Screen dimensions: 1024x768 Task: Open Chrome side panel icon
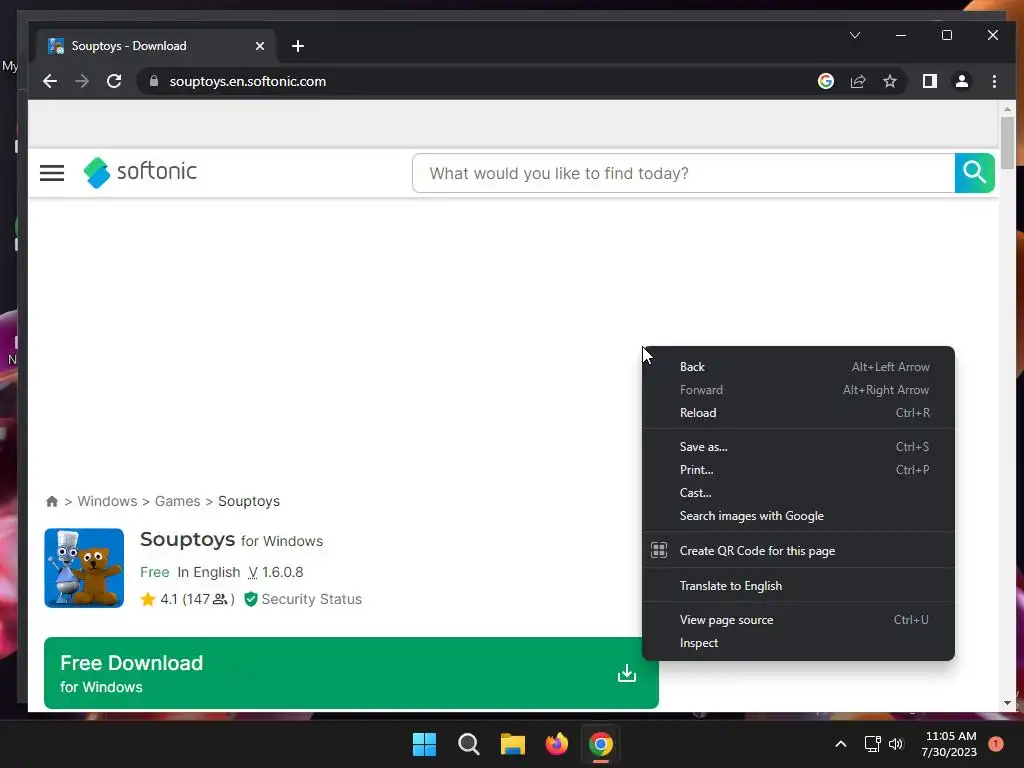[x=930, y=81]
